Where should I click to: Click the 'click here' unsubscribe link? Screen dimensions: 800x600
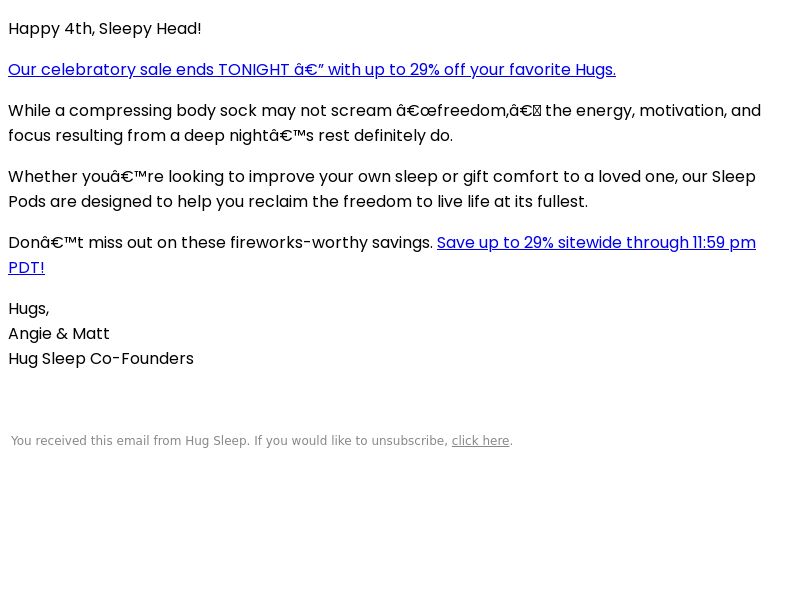(480, 441)
